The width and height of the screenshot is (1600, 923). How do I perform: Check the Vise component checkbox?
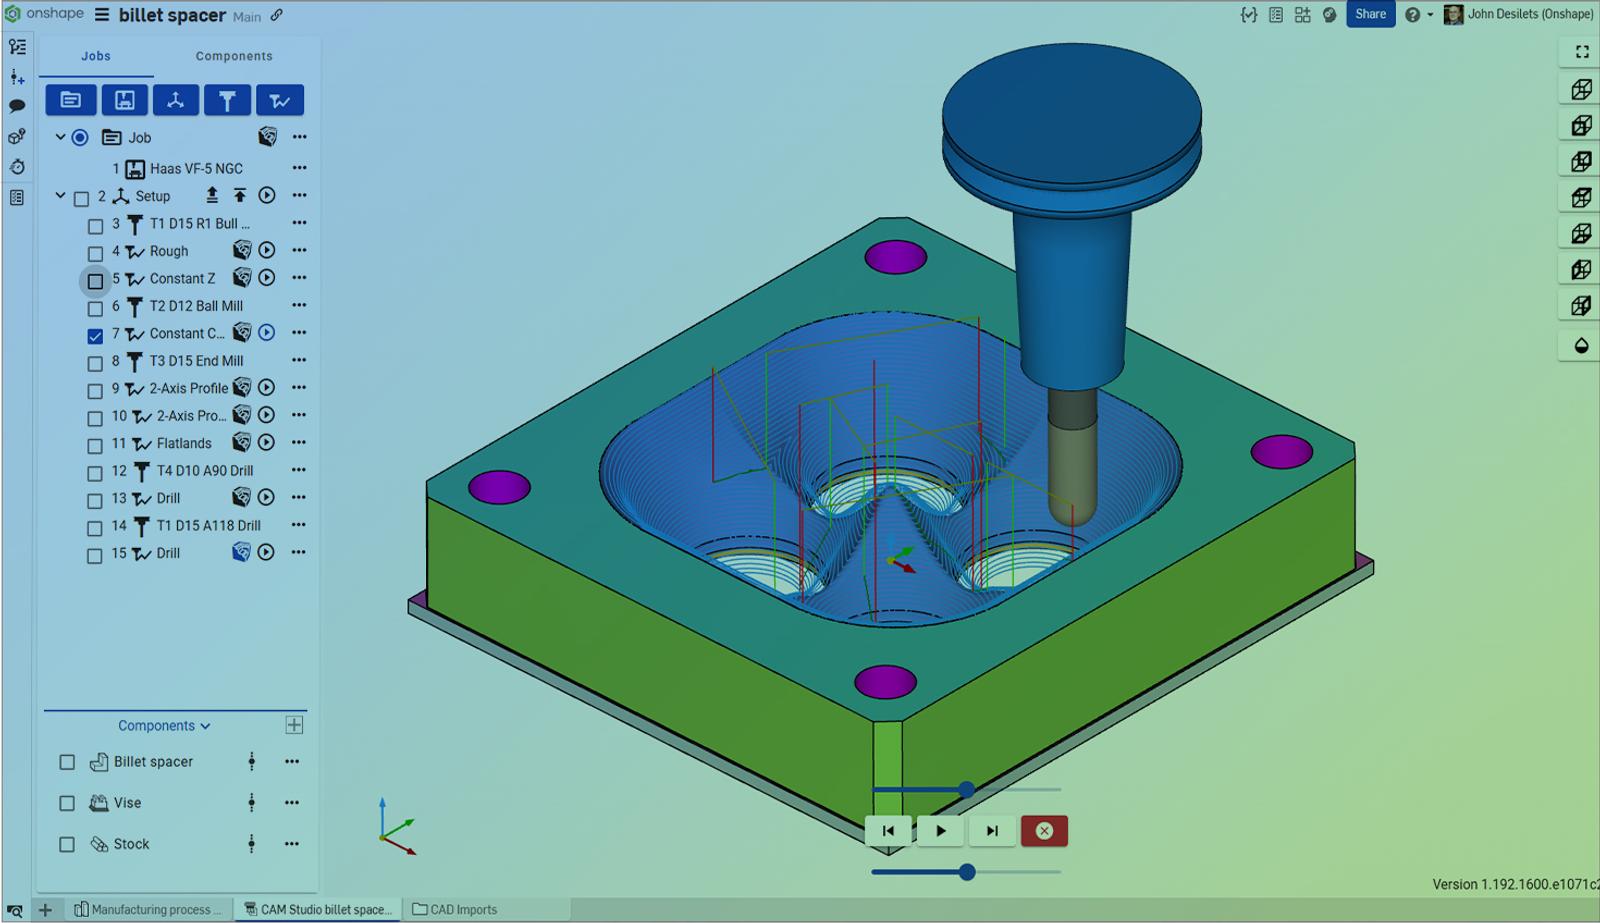point(67,803)
